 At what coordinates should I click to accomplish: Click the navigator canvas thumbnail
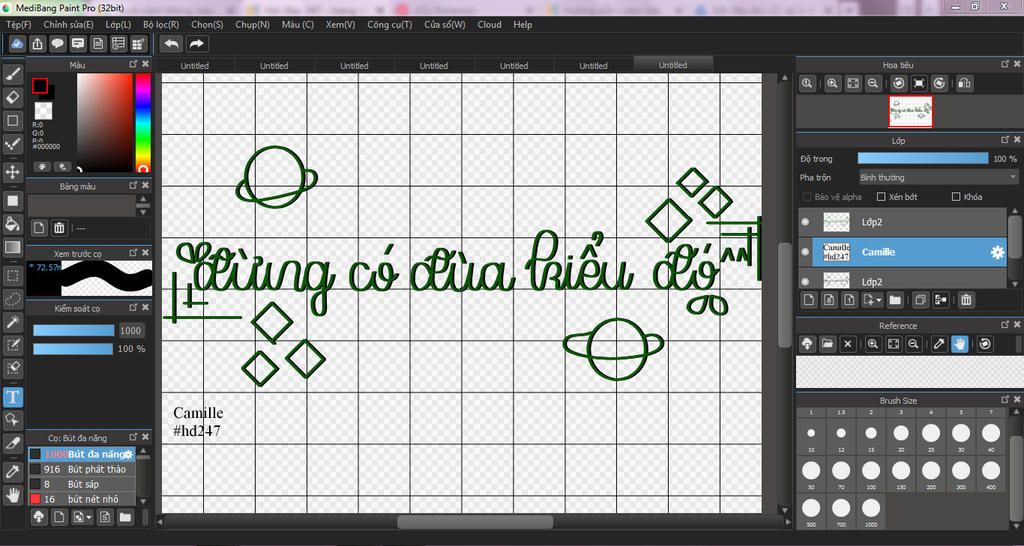910,112
